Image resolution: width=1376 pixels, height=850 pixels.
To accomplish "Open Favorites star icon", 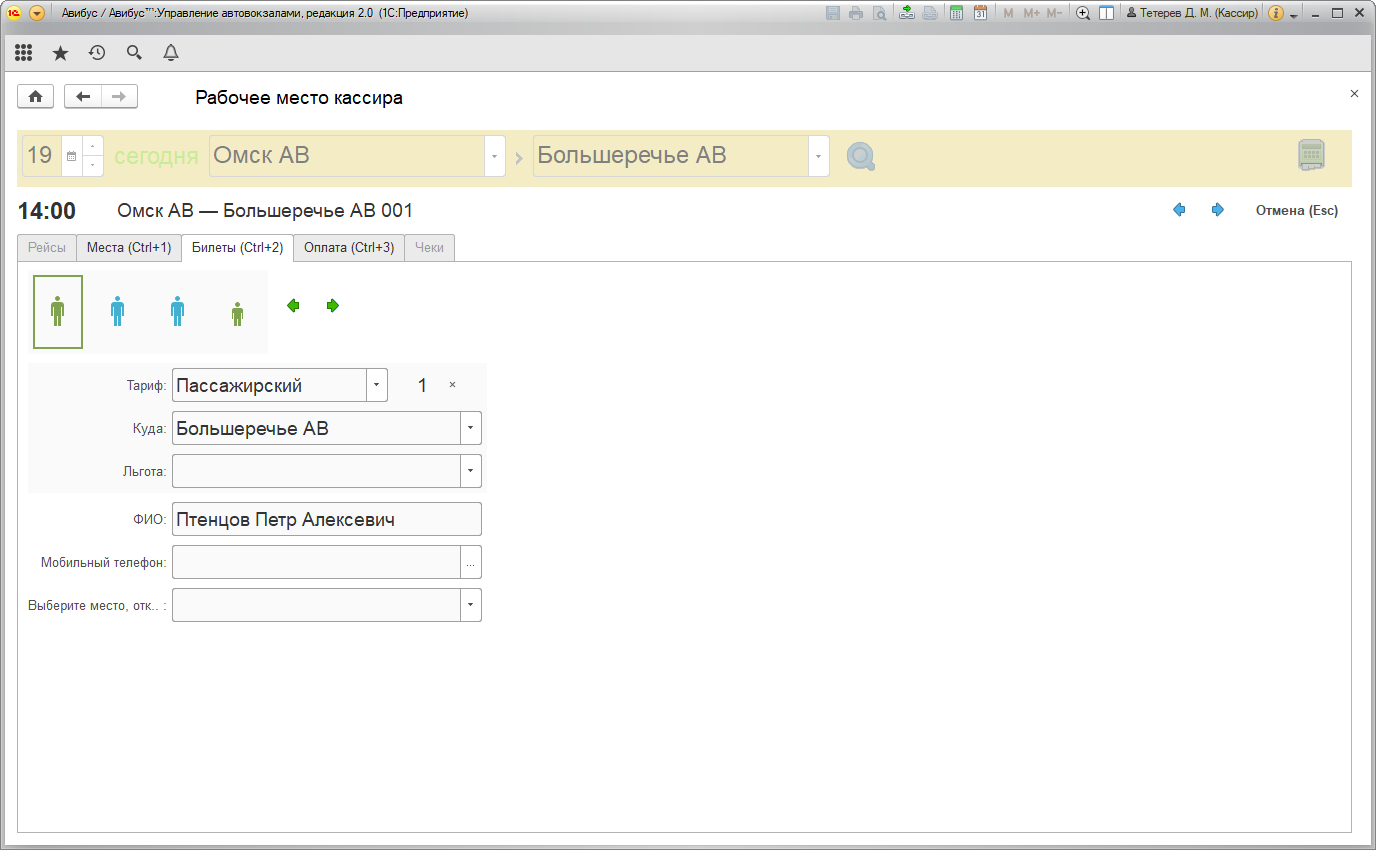I will coord(60,52).
